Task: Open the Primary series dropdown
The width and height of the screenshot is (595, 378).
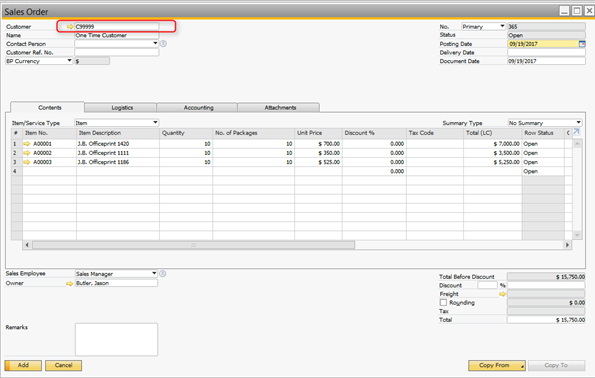Action: click(502, 26)
